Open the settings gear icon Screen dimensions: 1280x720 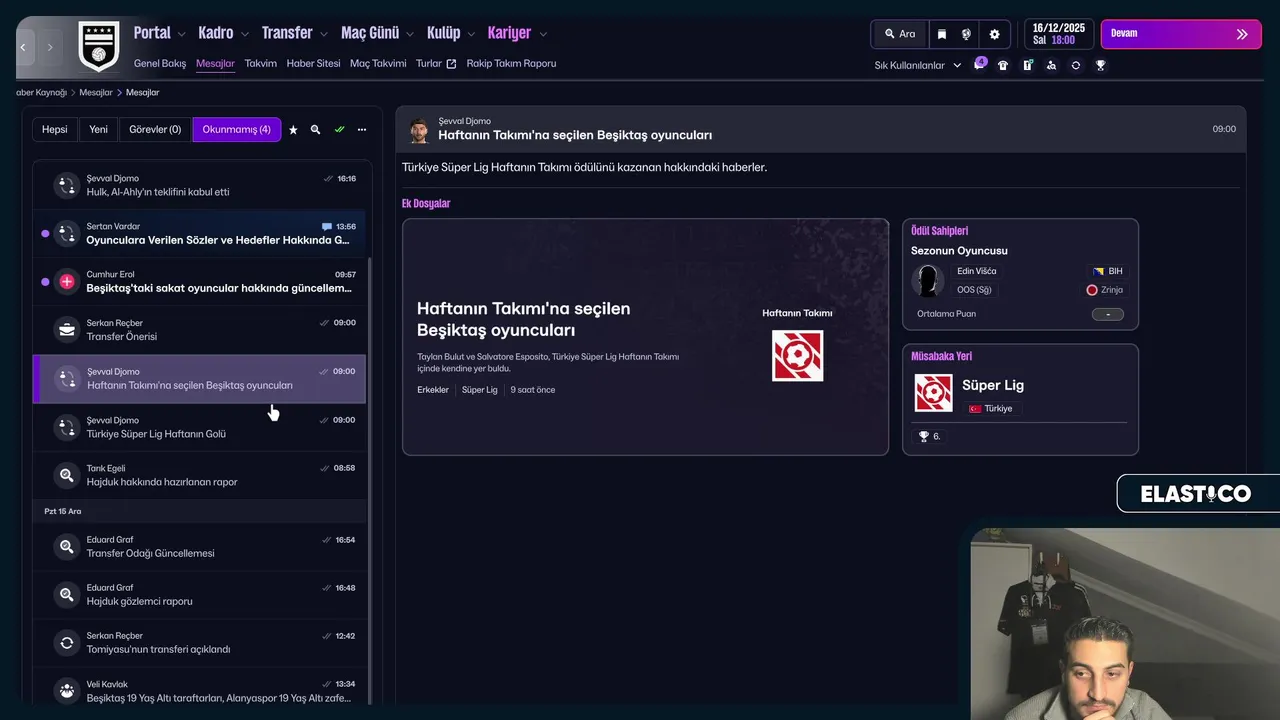tap(994, 34)
